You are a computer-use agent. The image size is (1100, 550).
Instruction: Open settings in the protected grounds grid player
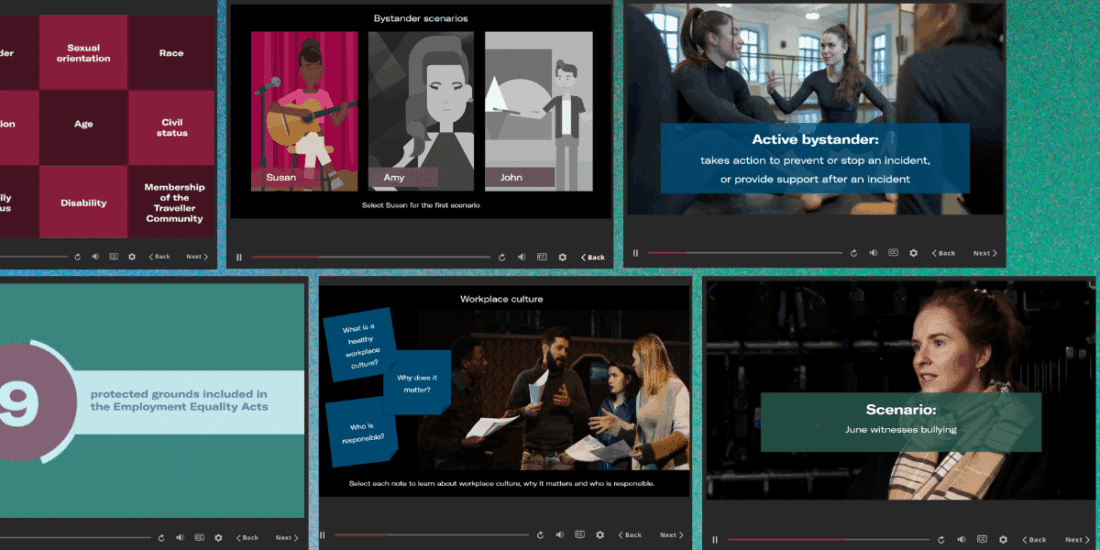[x=132, y=257]
